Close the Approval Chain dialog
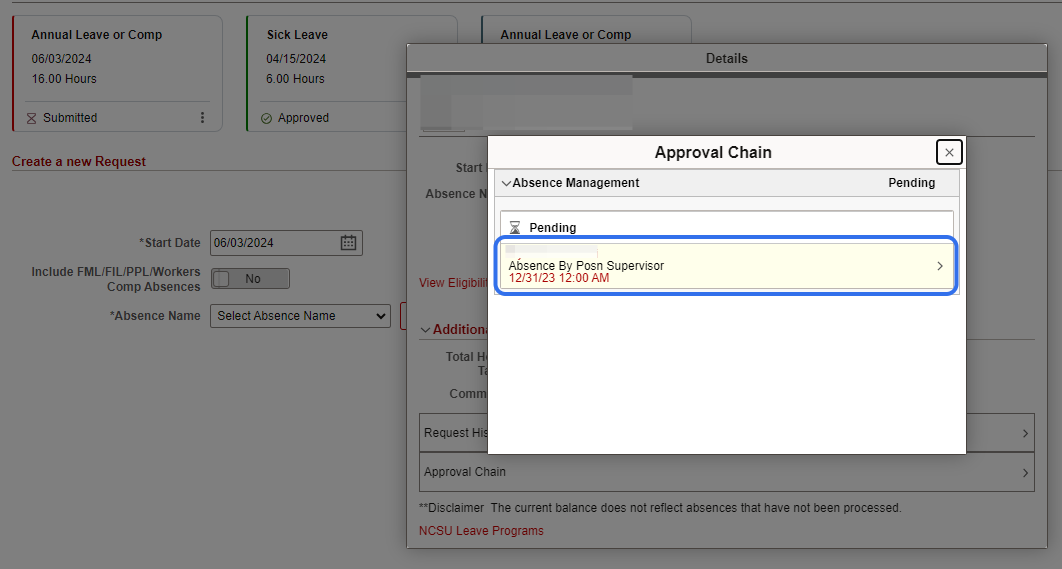1062x569 pixels. [x=949, y=152]
